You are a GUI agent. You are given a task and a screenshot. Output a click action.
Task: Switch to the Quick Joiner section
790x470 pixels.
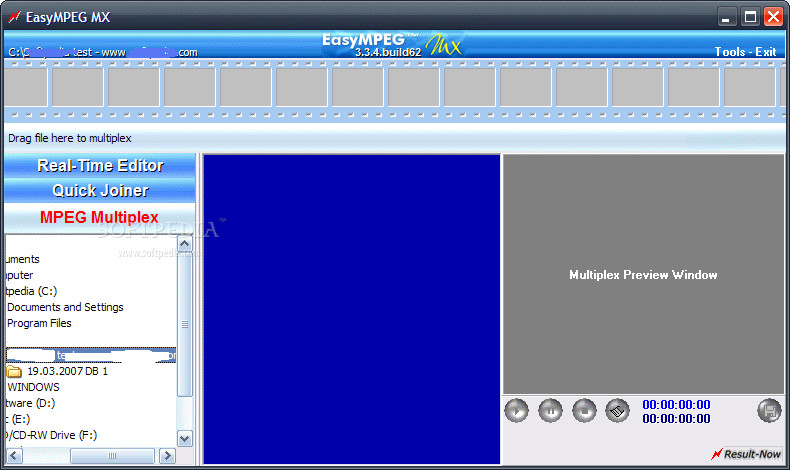[x=100, y=191]
